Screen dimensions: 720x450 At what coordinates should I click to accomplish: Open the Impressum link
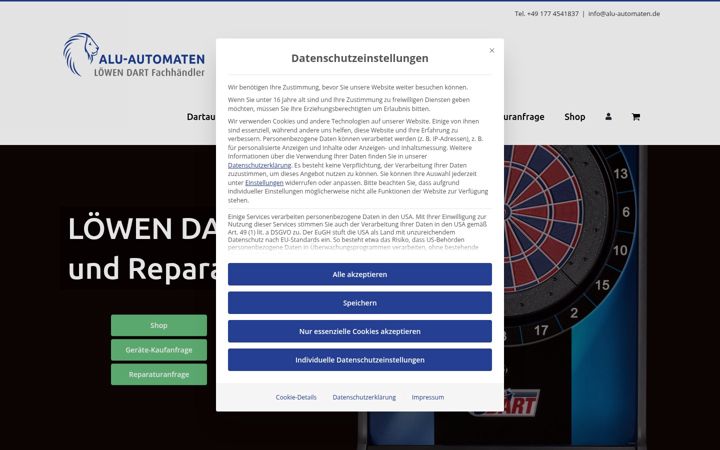pyautogui.click(x=428, y=397)
